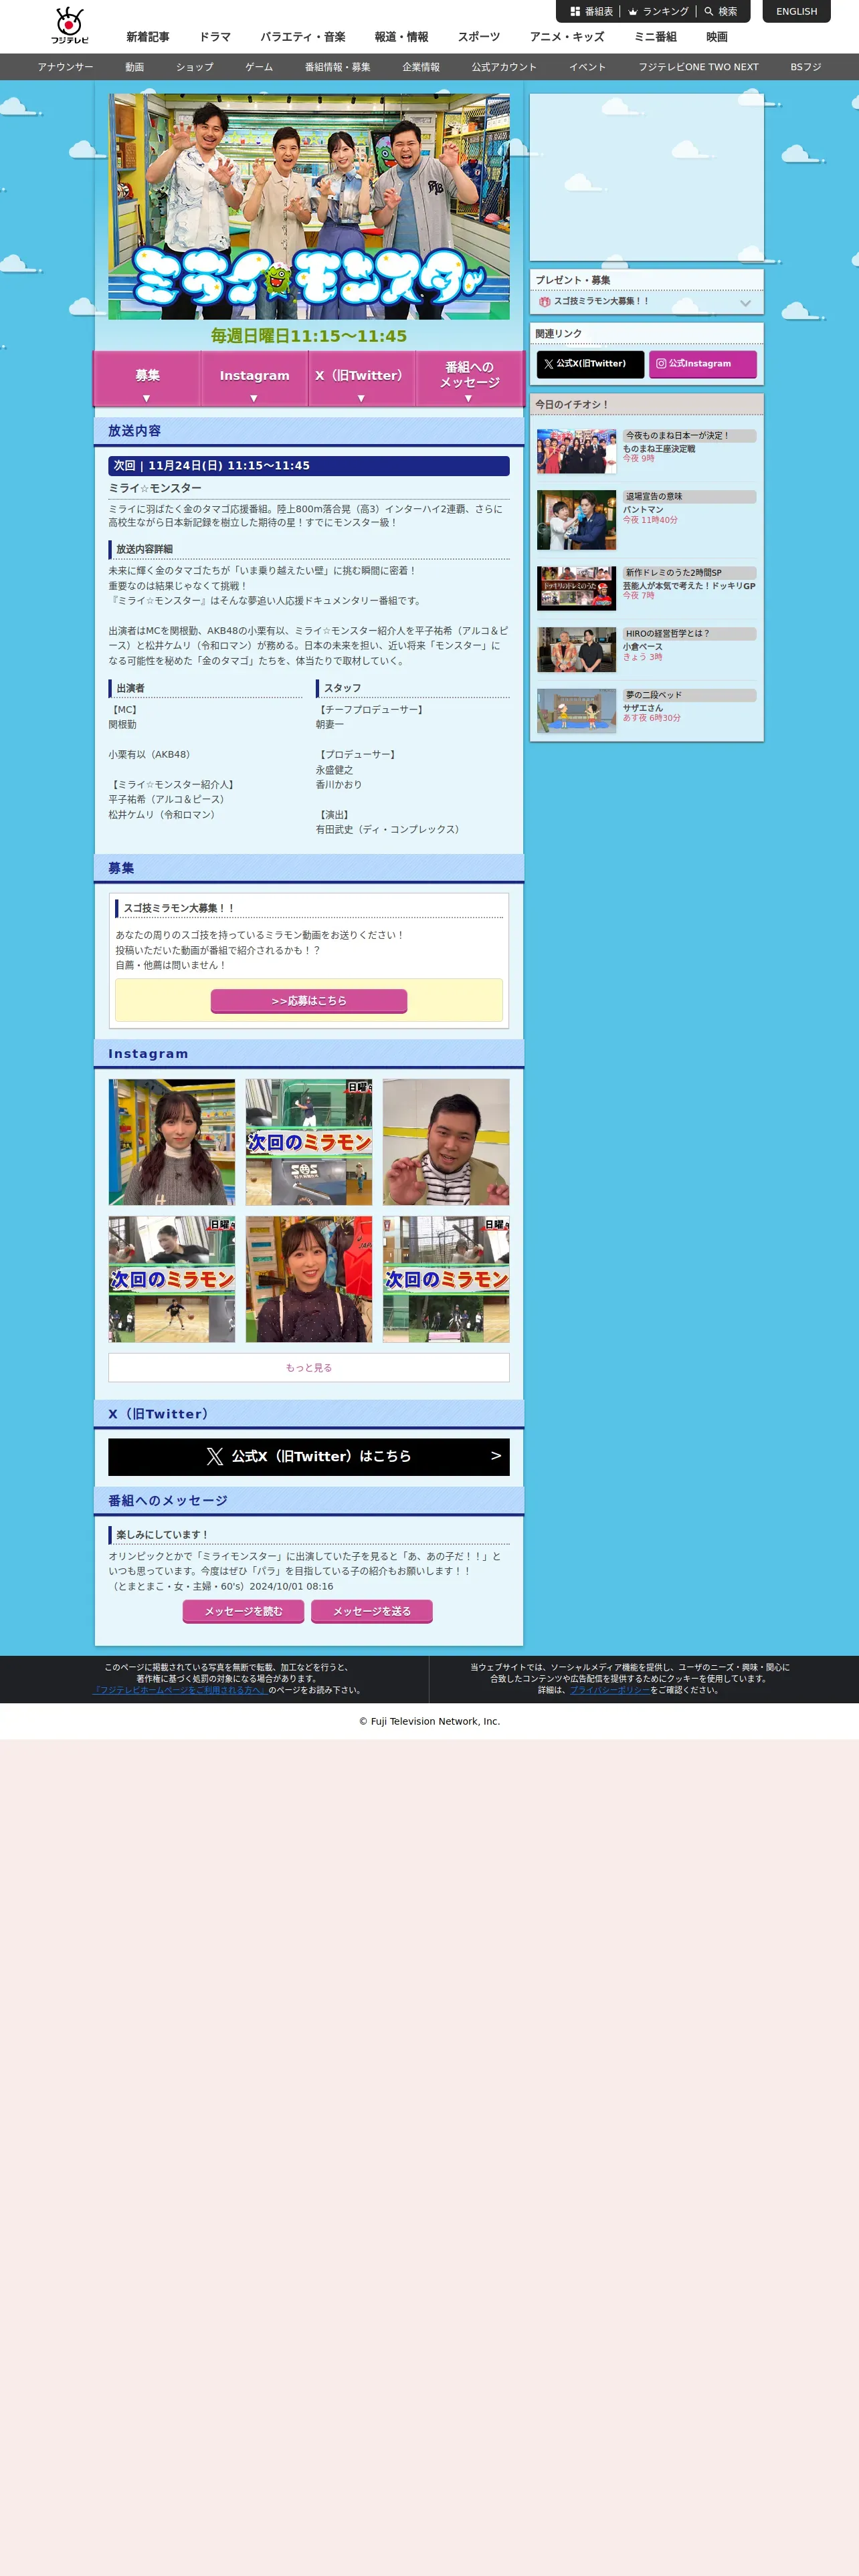Open イベント in sub navigation
The image size is (859, 2576).
point(587,67)
